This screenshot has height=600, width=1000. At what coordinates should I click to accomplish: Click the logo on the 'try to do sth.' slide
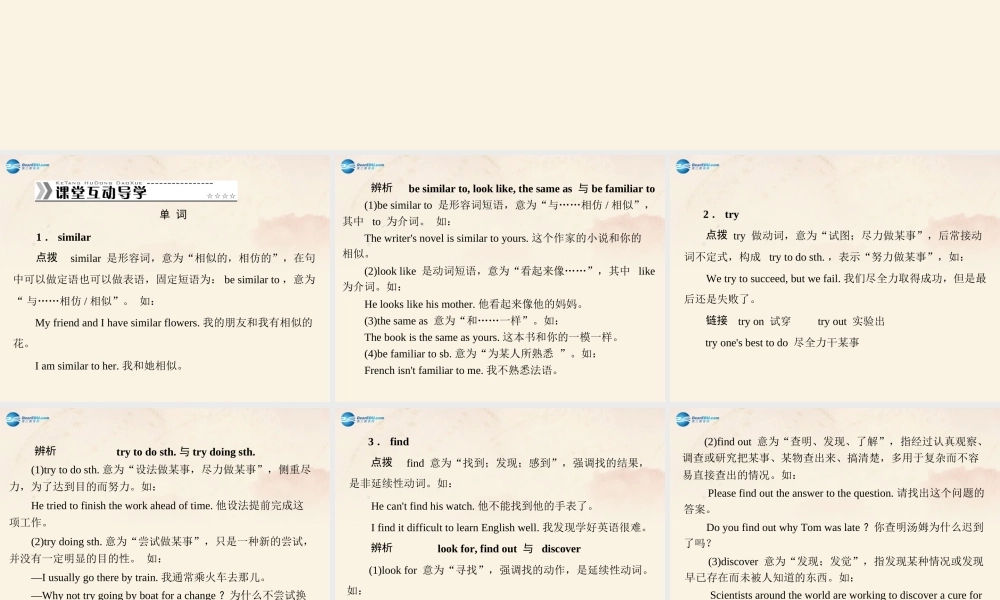point(27,419)
